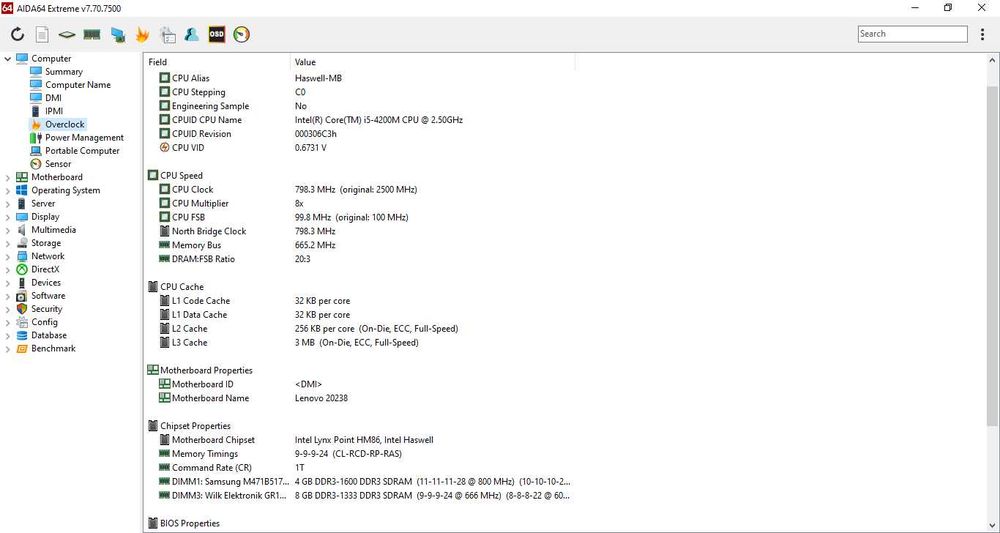Open the Sensor tree item

pyautogui.click(x=58, y=164)
